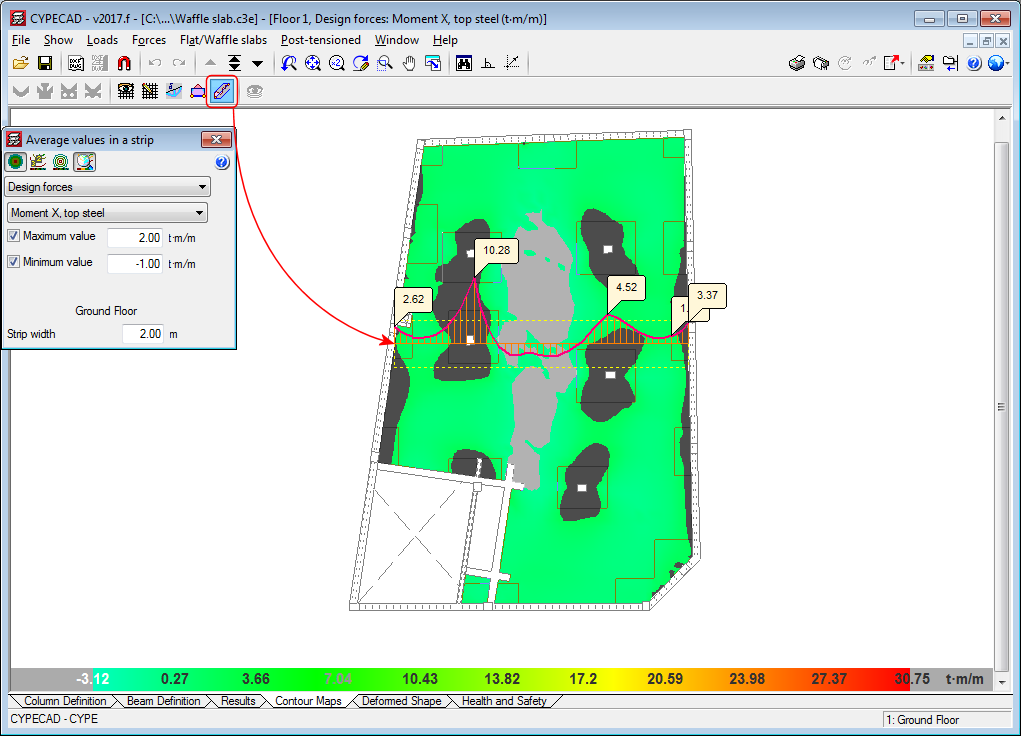Image resolution: width=1021 pixels, height=736 pixels.
Task: Click the 20.59 segment of the color scale
Action: pos(664,679)
